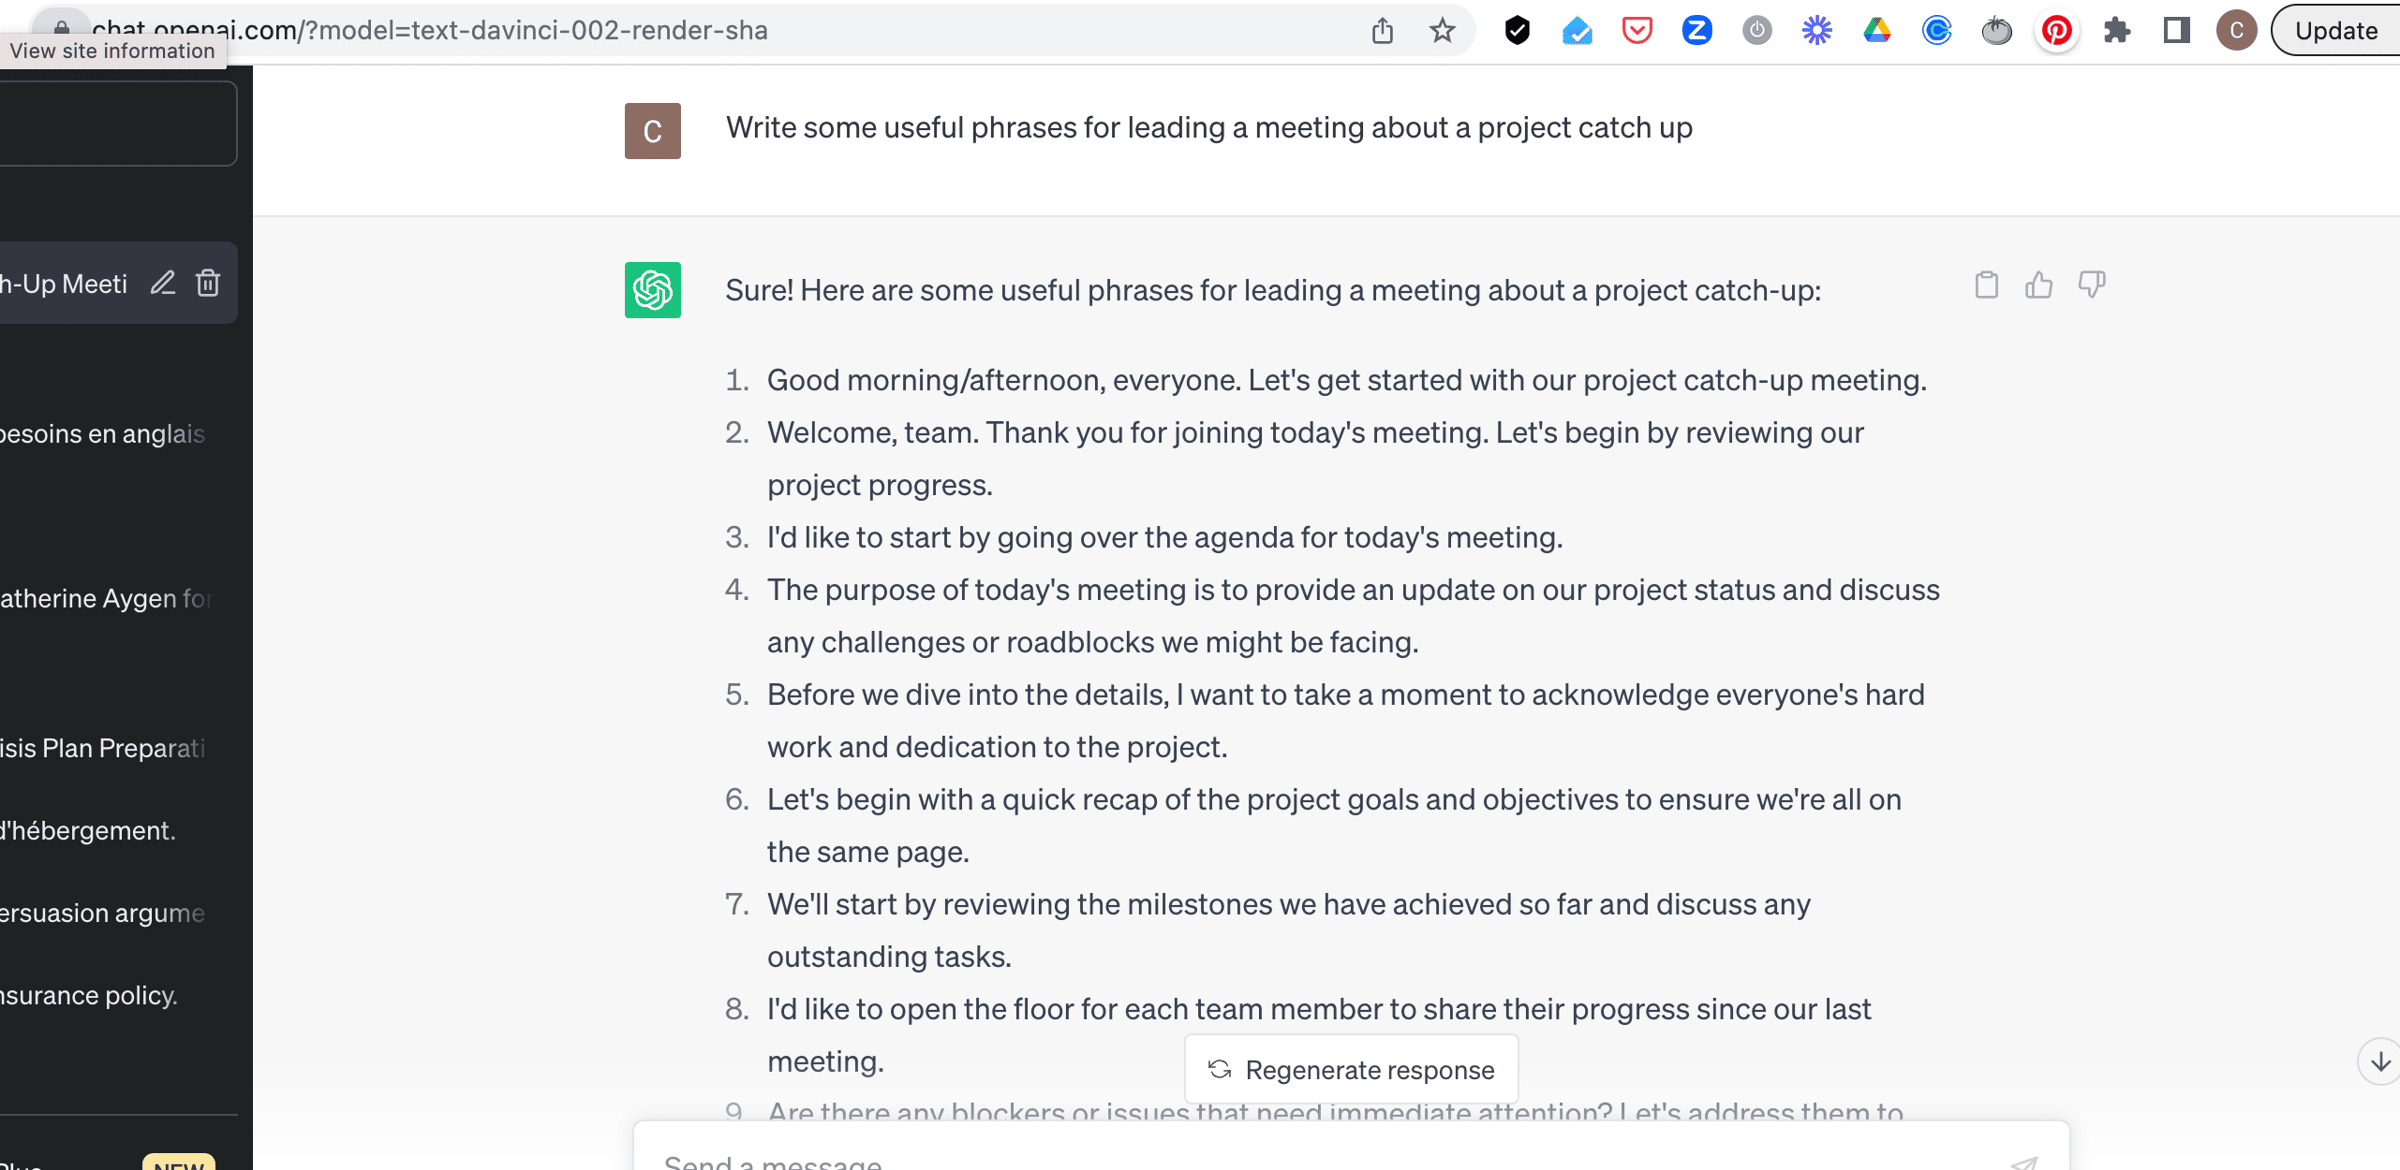The height and width of the screenshot is (1170, 2400).
Task: Click the Chrome Update button
Action: pyautogui.click(x=2336, y=31)
